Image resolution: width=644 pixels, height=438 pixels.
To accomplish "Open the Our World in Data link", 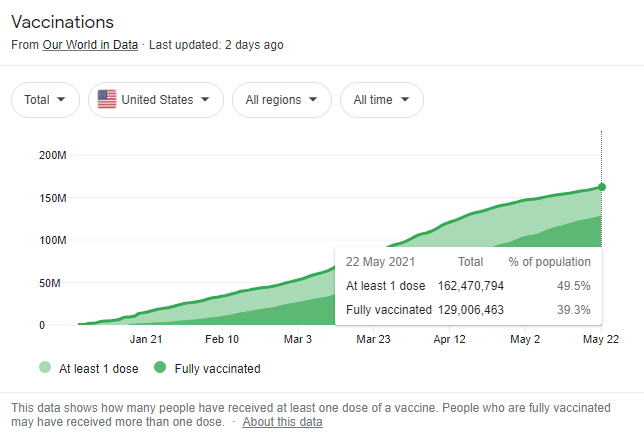I will (x=89, y=45).
